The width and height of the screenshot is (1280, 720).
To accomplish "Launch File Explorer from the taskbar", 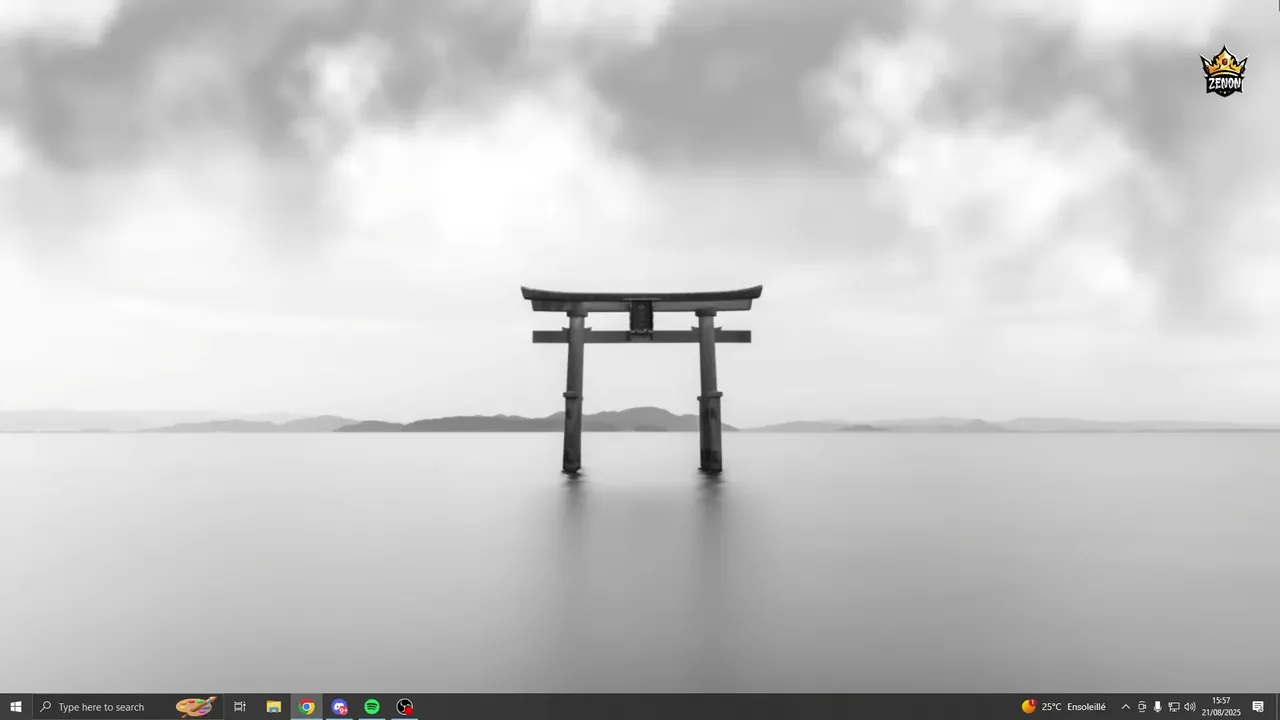I will (x=273, y=707).
